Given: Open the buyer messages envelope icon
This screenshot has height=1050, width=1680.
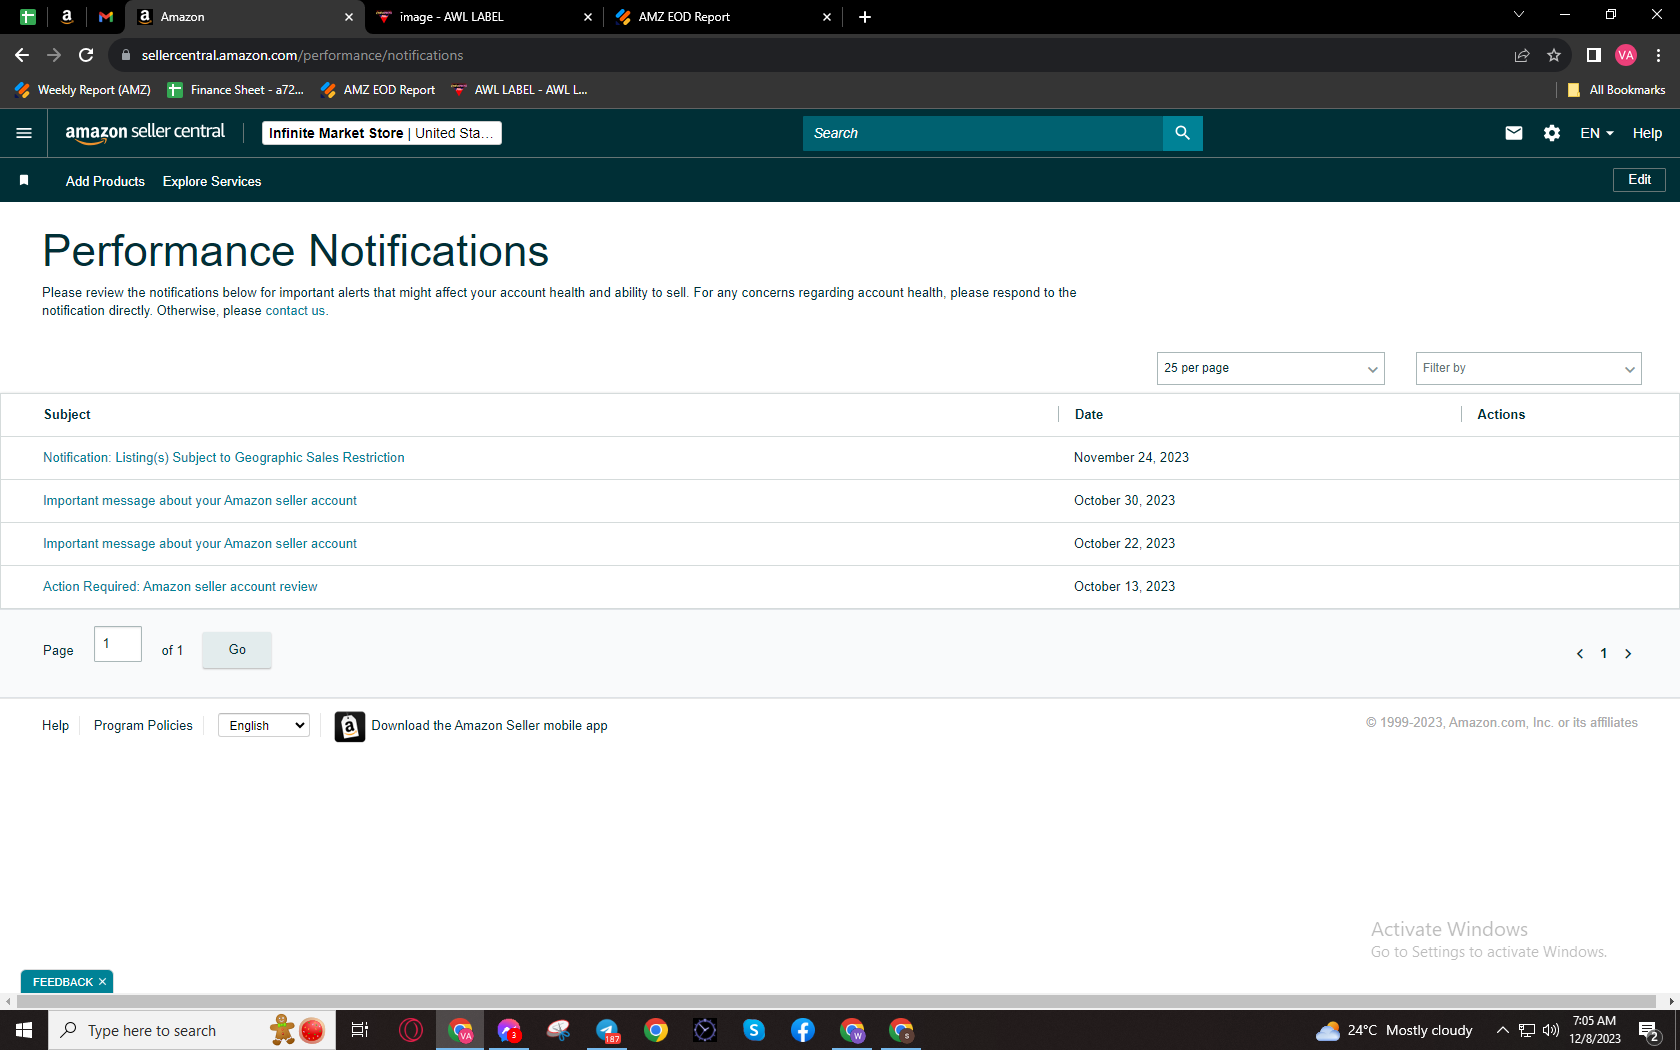Looking at the screenshot, I should (x=1514, y=133).
